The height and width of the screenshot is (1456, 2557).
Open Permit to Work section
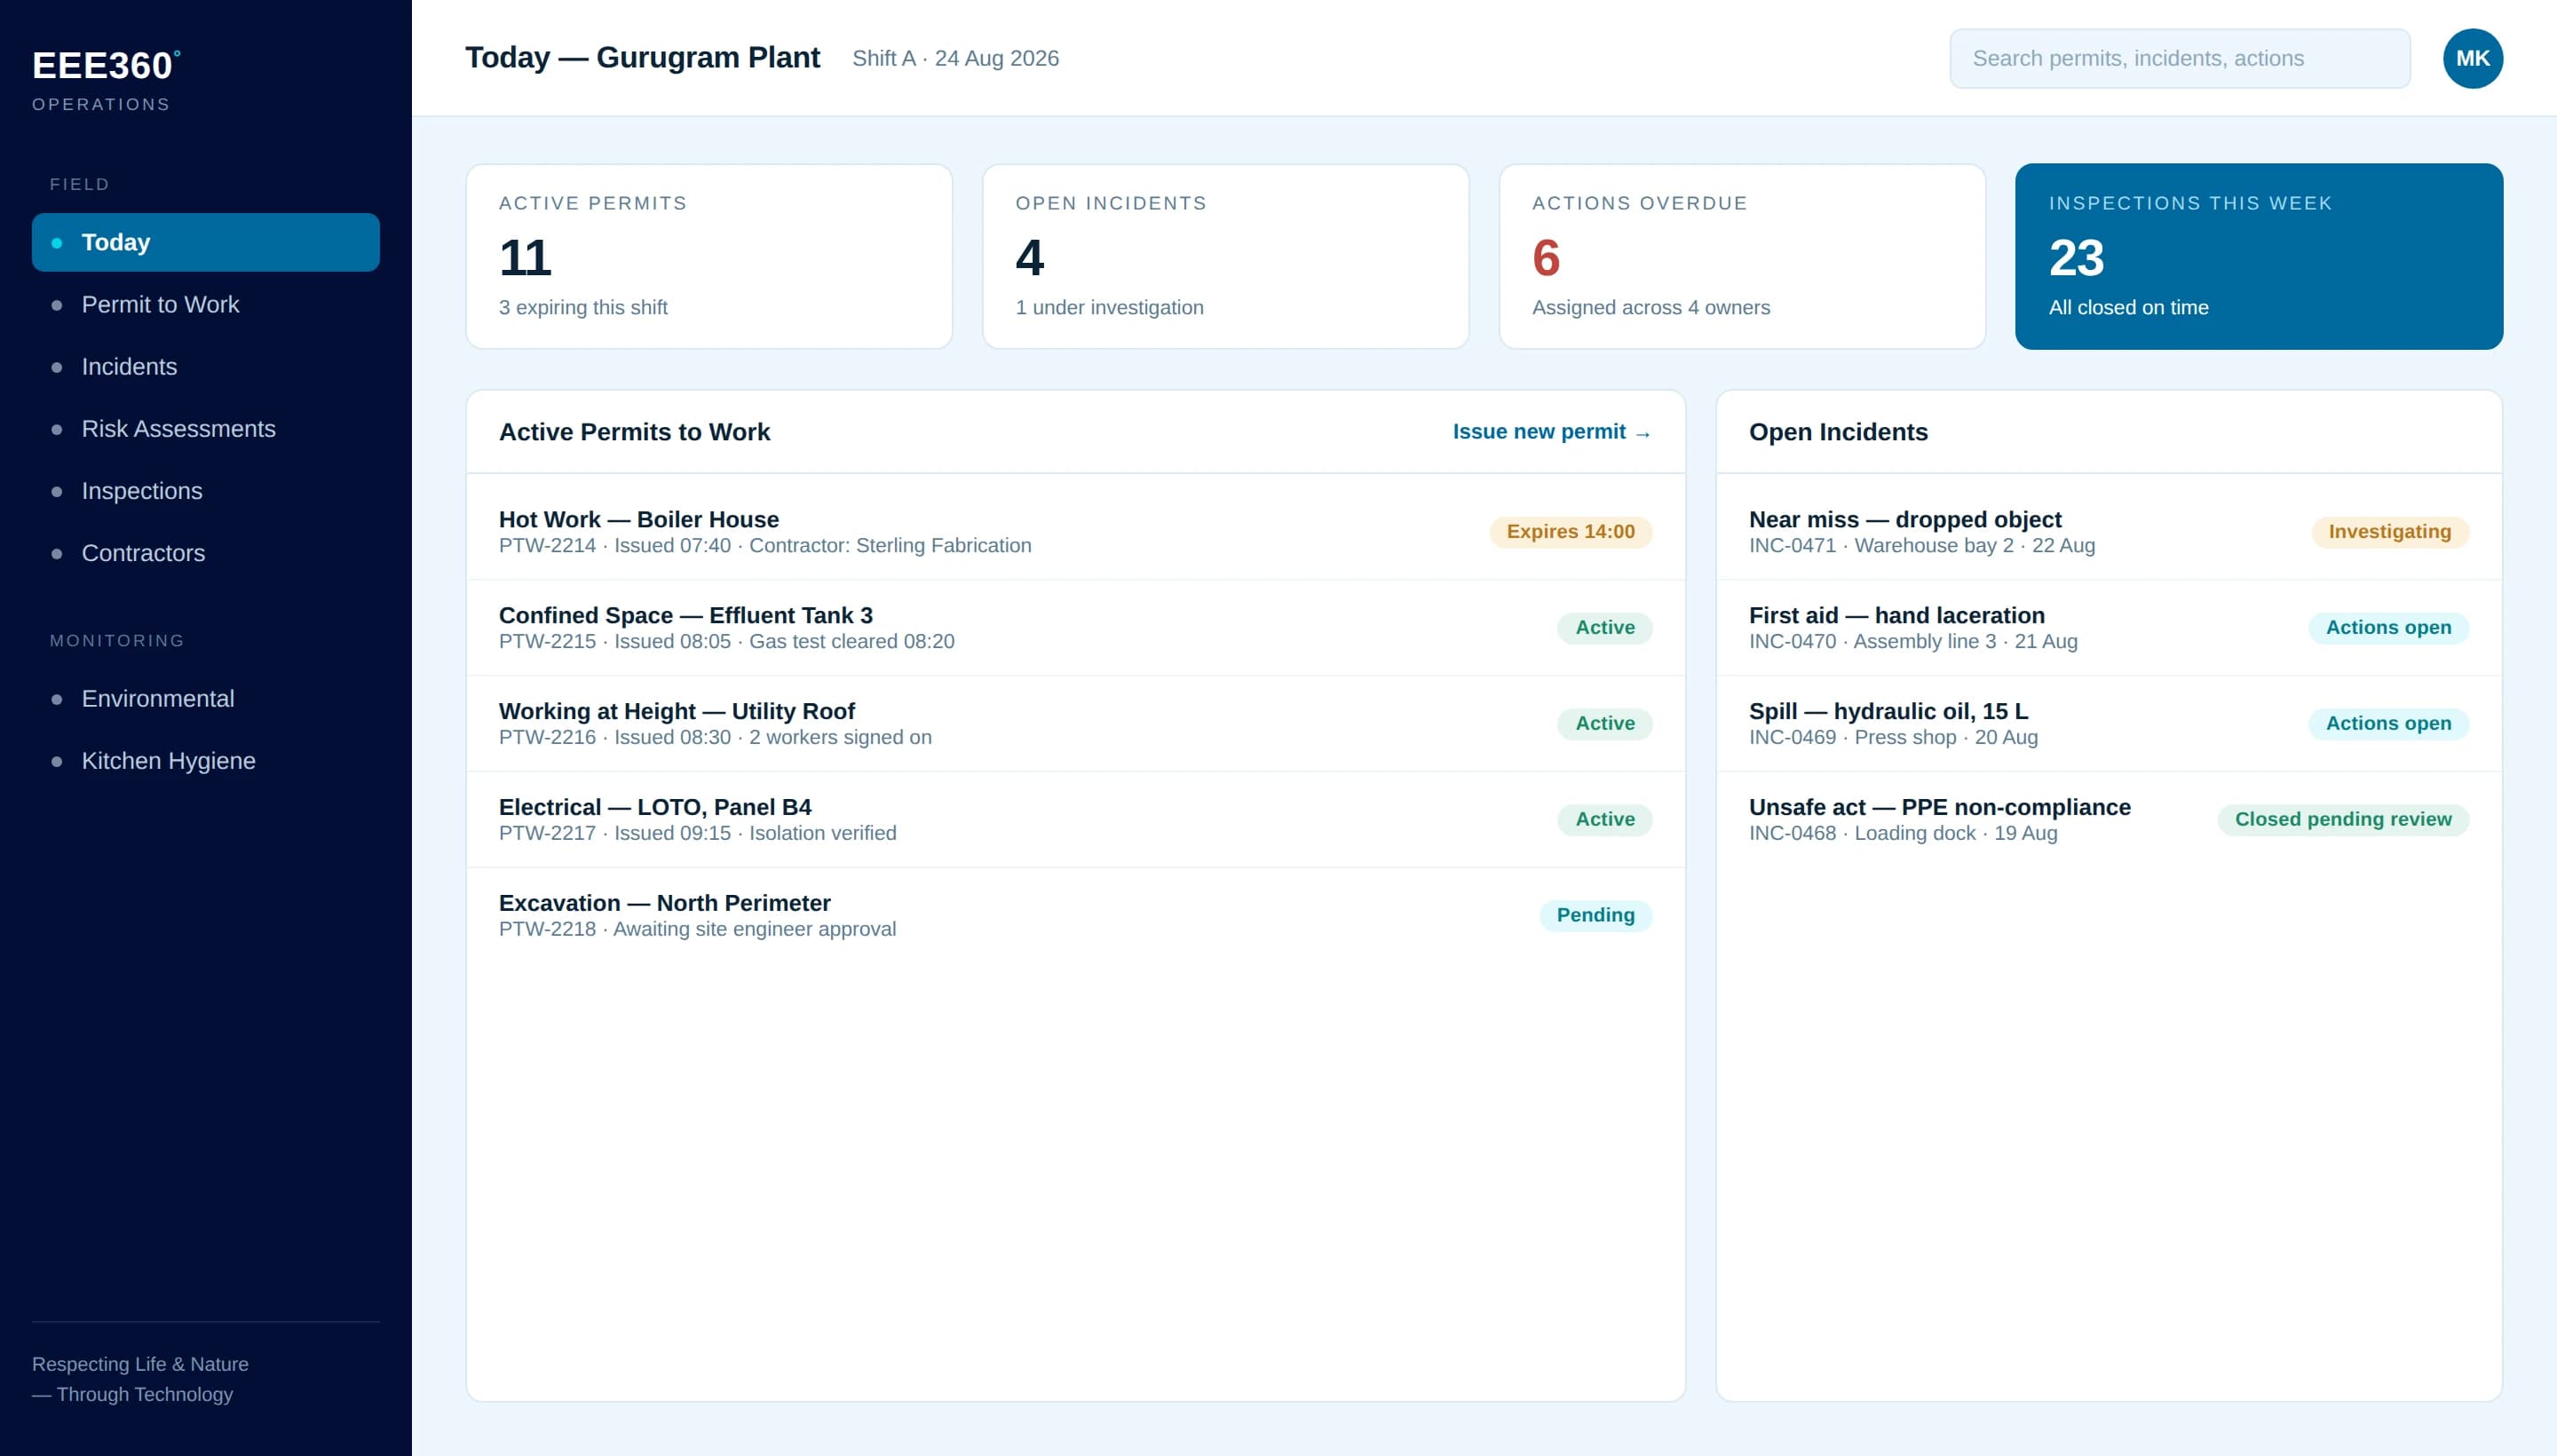(205, 304)
